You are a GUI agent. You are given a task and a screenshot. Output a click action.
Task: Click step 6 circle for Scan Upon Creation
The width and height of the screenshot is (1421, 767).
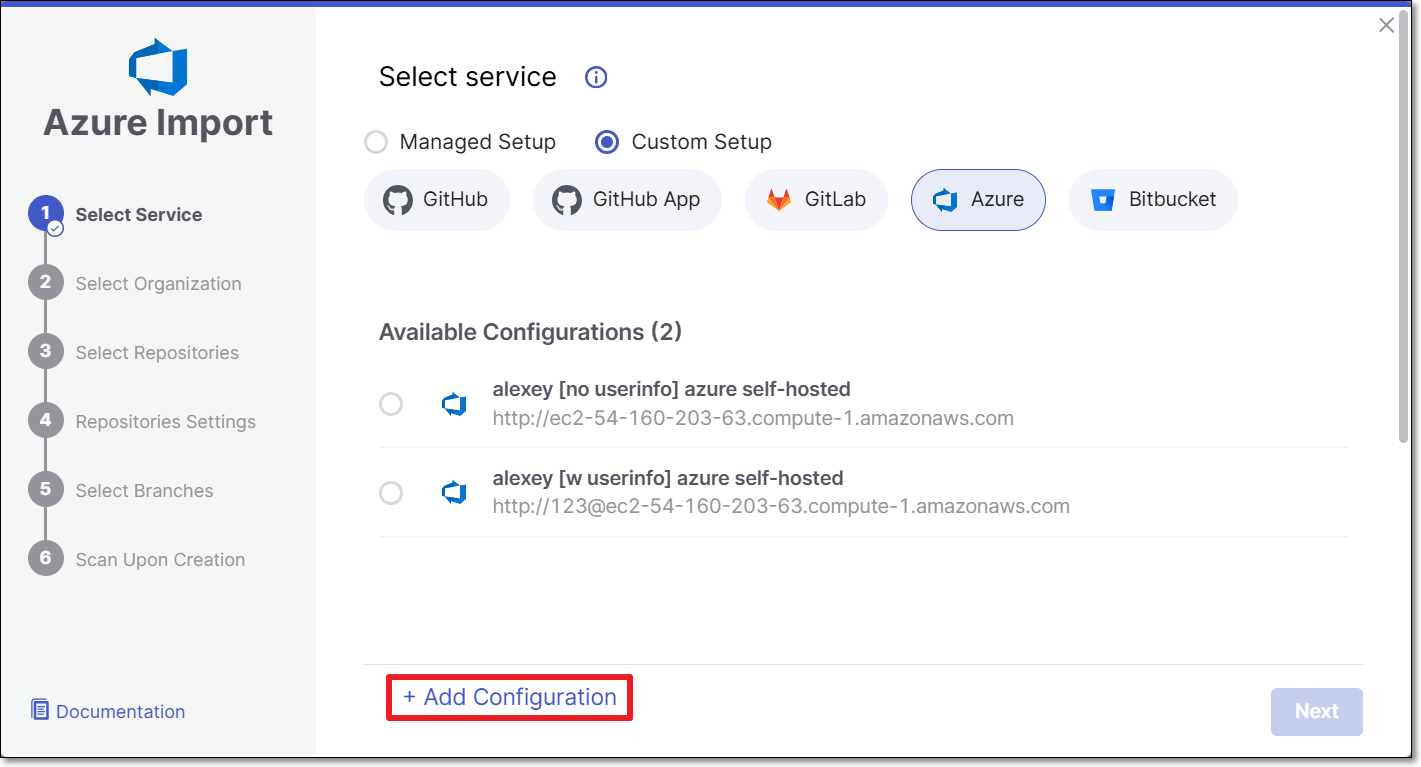45,559
